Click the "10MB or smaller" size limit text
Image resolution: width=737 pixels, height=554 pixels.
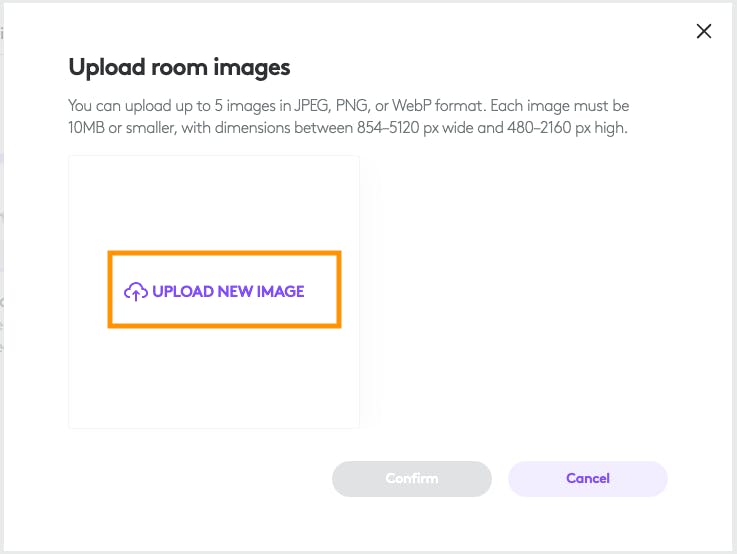[122, 128]
